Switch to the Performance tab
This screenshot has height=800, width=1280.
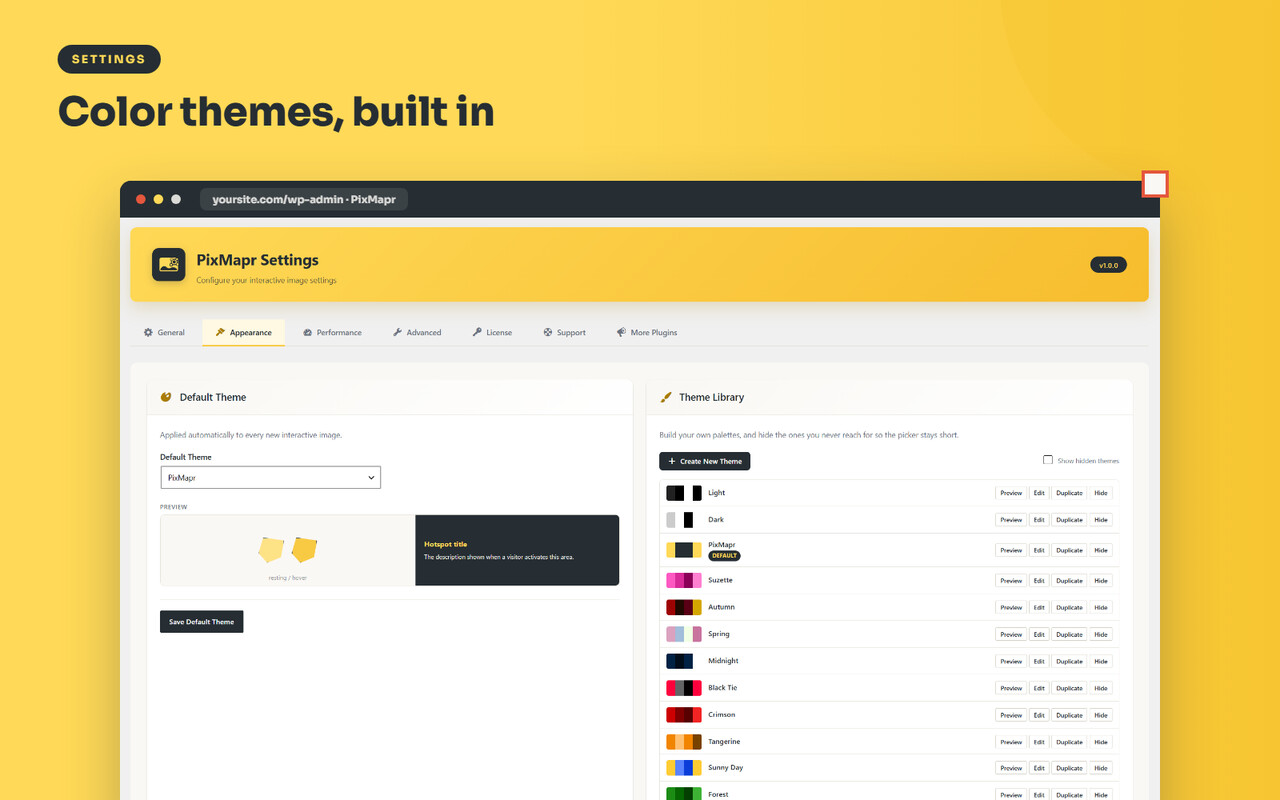[x=332, y=332]
